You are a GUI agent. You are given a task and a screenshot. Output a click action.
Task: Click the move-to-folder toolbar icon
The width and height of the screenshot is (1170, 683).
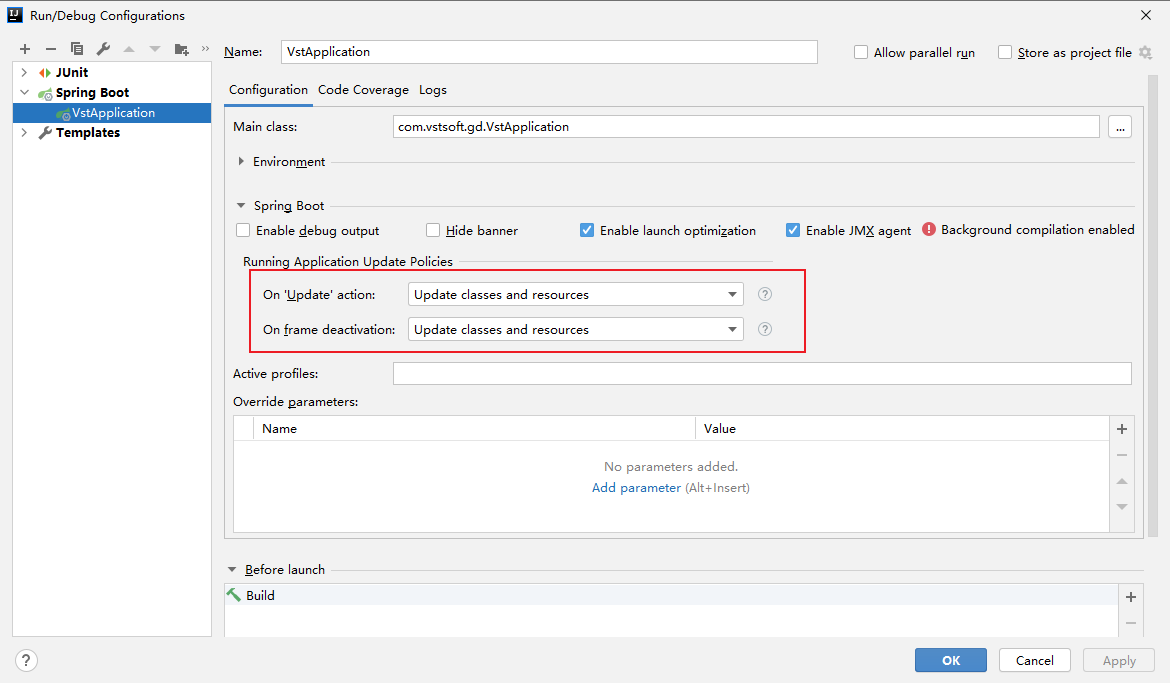181,49
